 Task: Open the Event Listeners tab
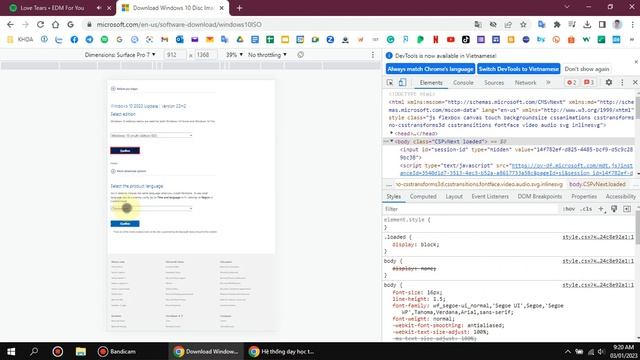pos(490,196)
